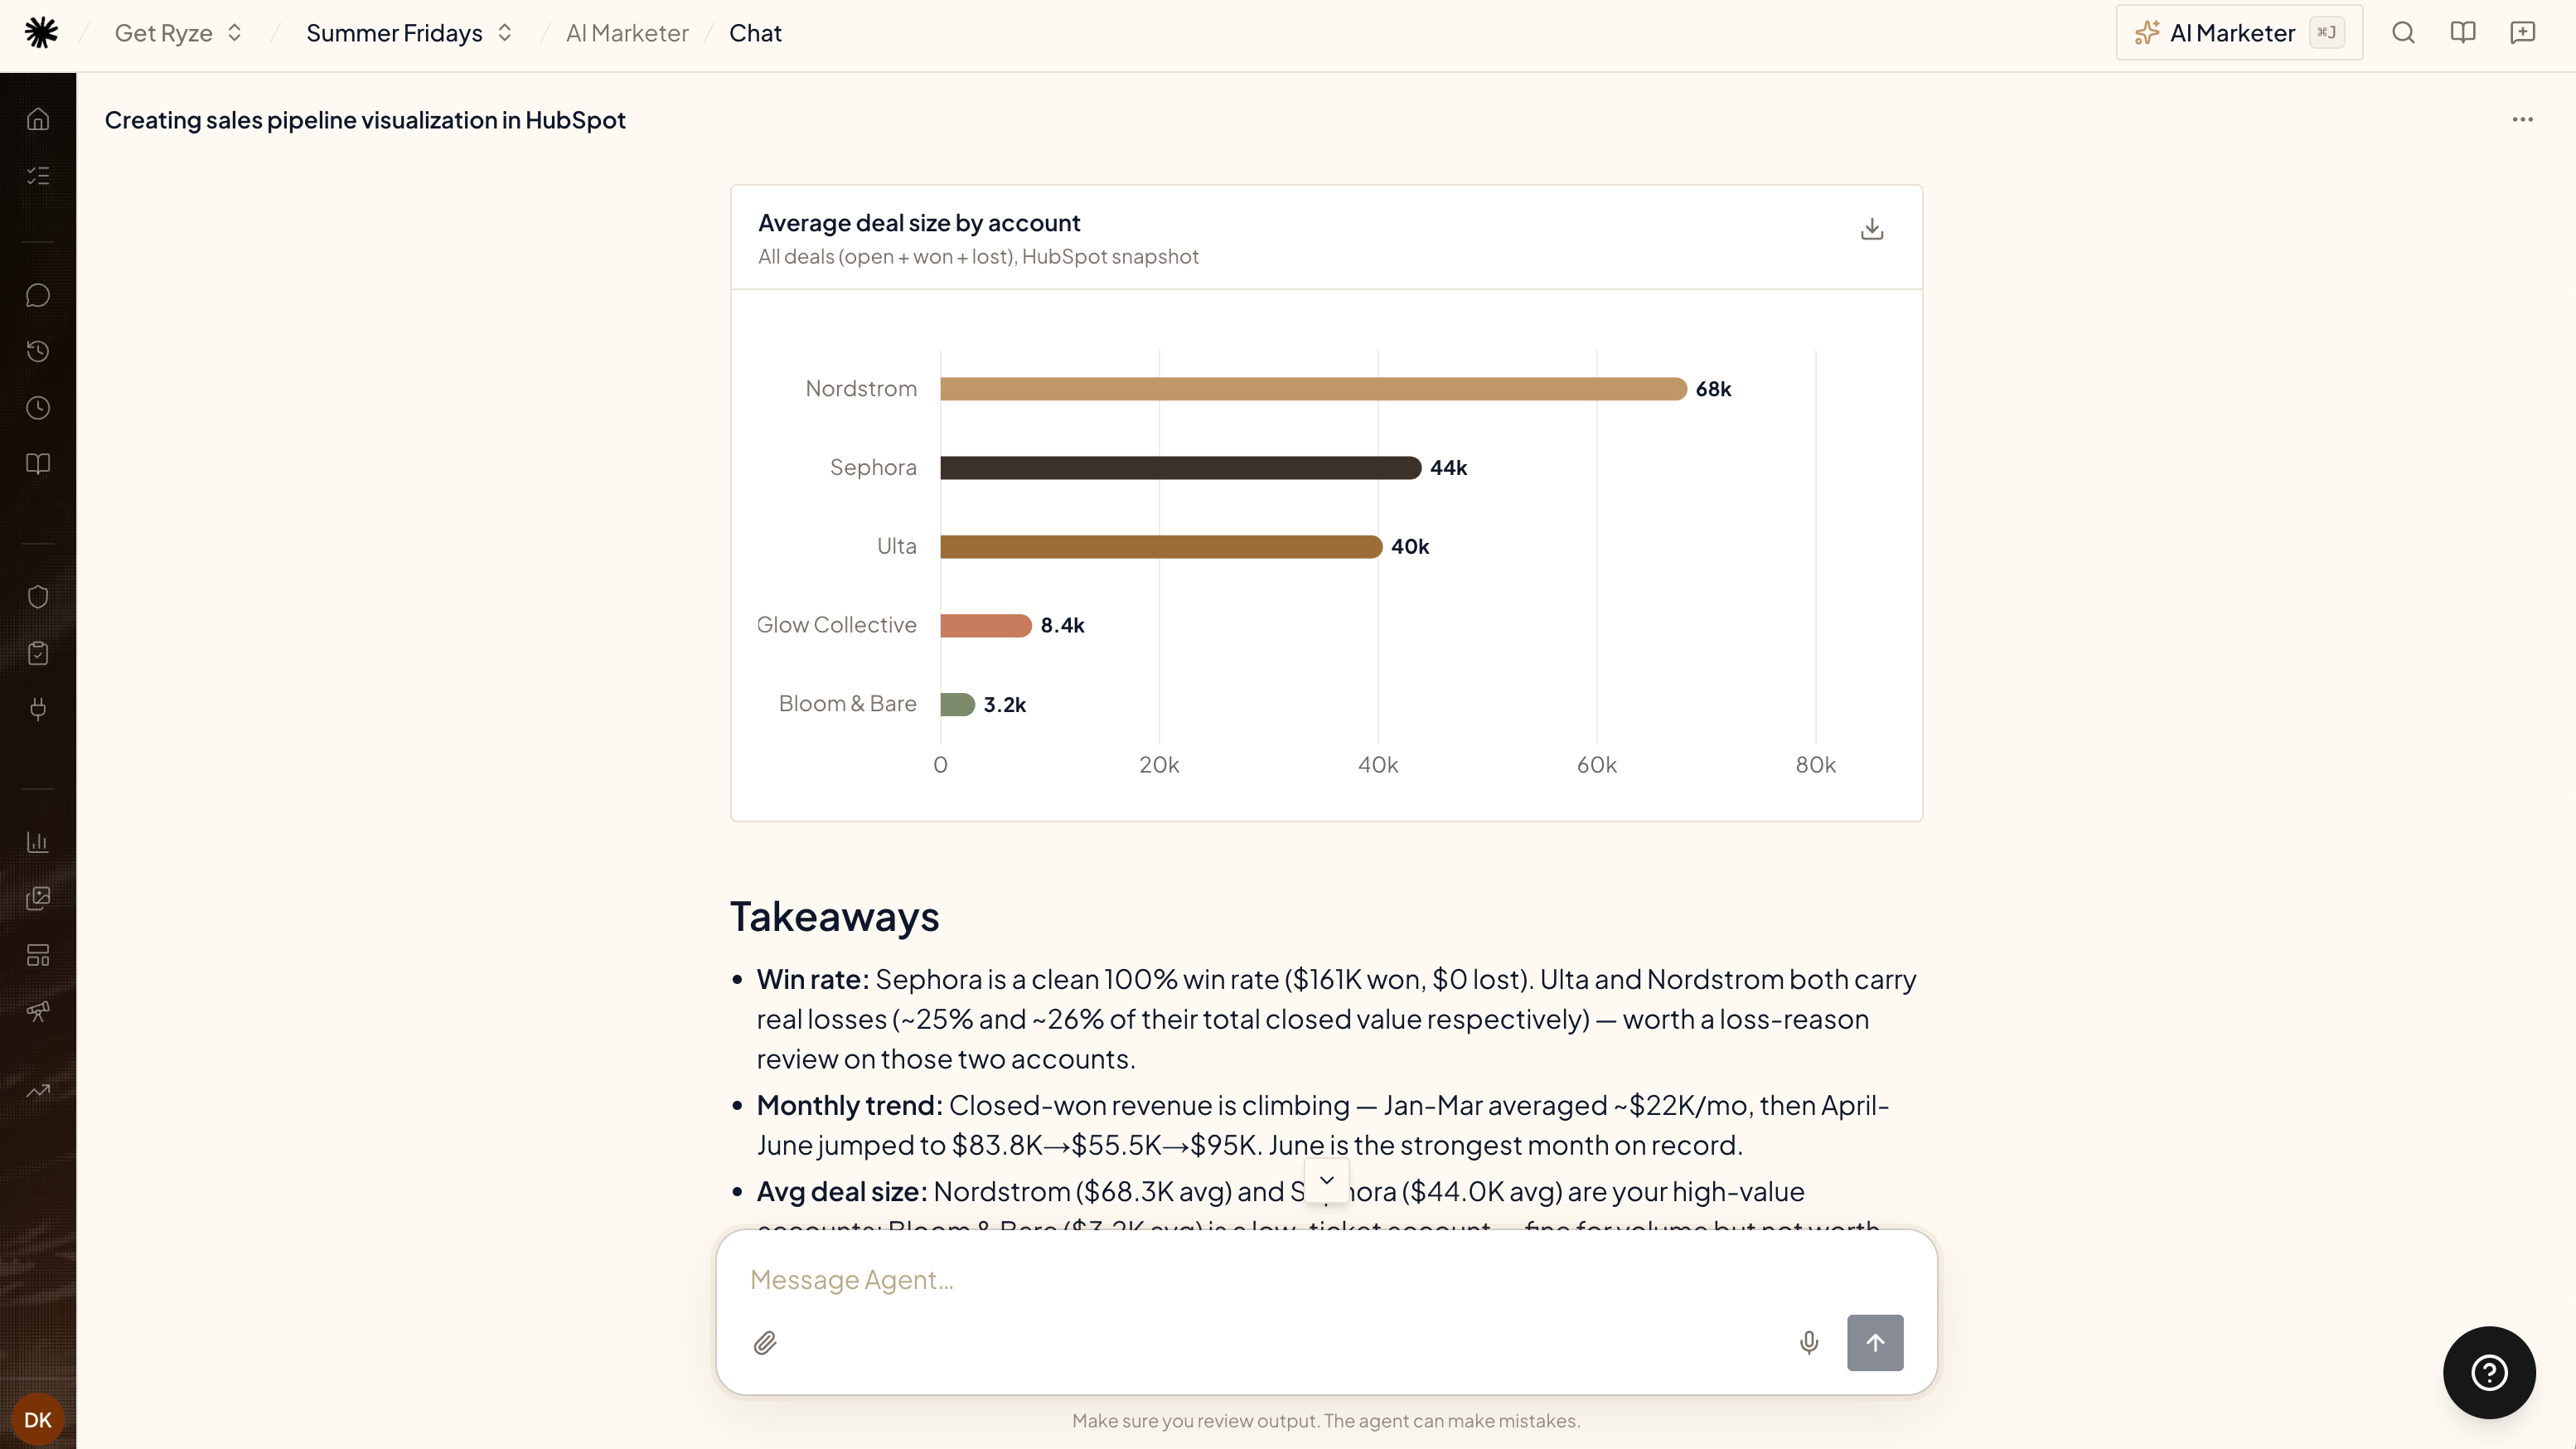The width and height of the screenshot is (2576, 1449).
Task: Click the Nordstrom bar in the chart
Action: [1313, 389]
